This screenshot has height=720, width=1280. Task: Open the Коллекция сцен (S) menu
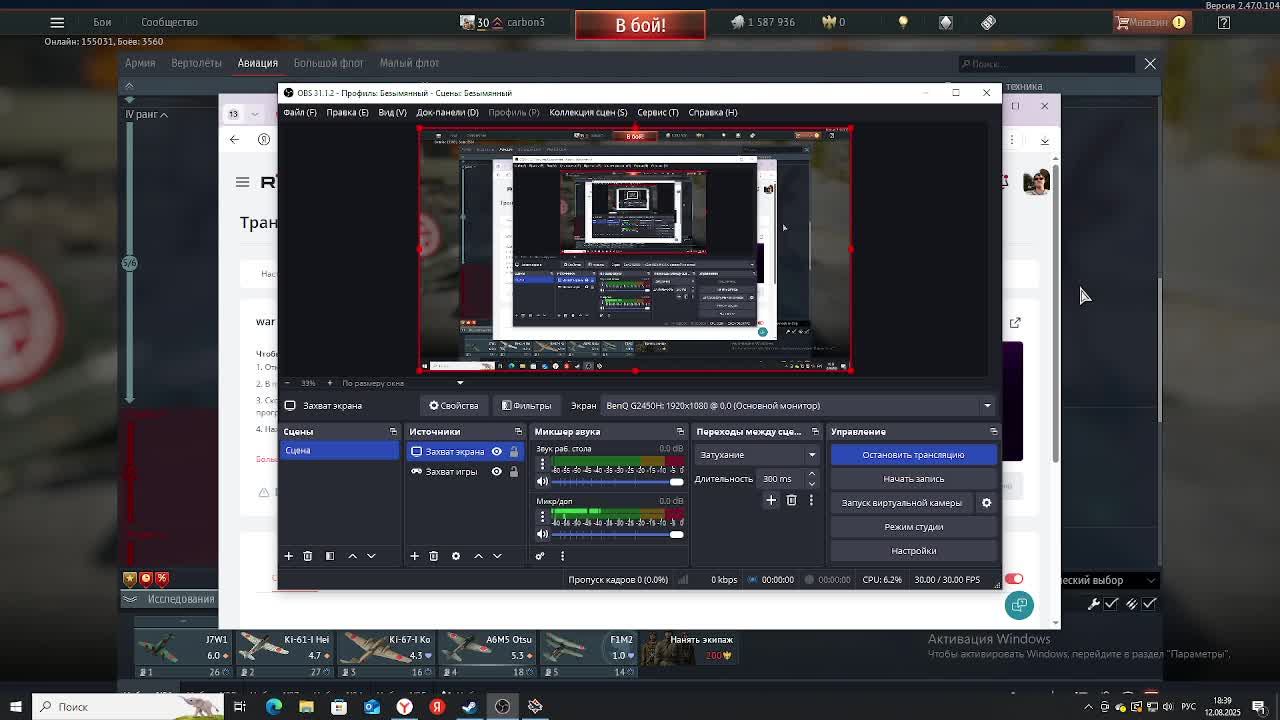588,112
